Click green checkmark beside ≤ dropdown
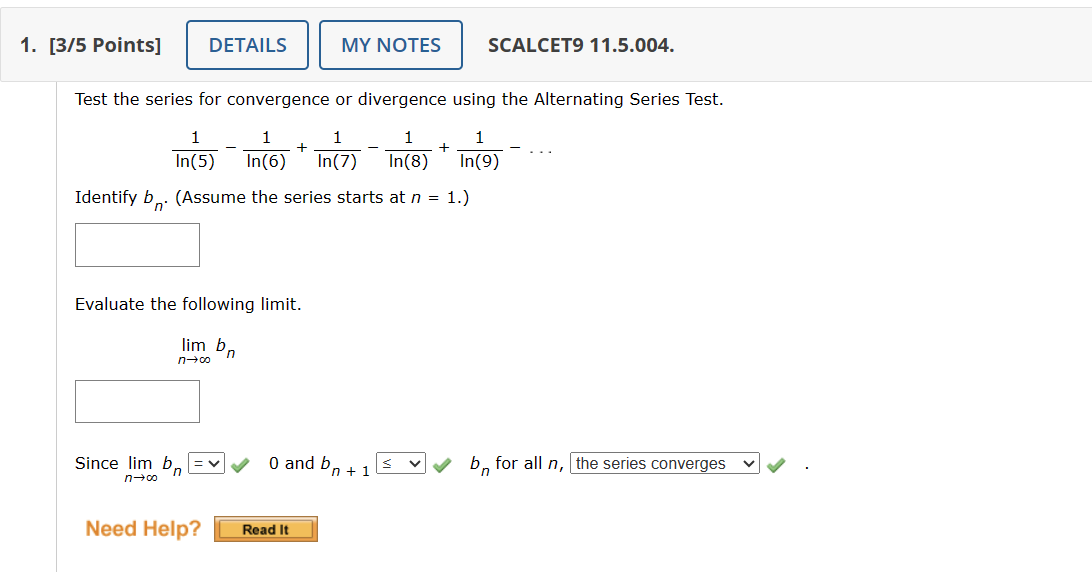Viewport: 1092px width, 572px height. coord(442,465)
